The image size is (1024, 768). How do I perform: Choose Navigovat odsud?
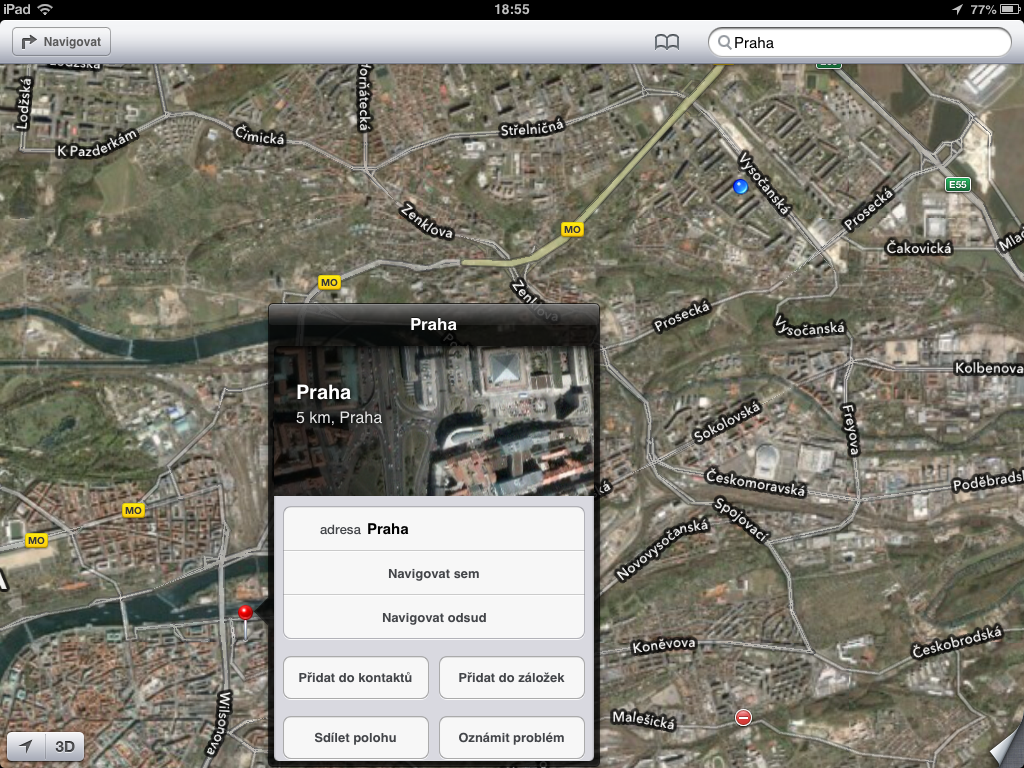pos(433,617)
